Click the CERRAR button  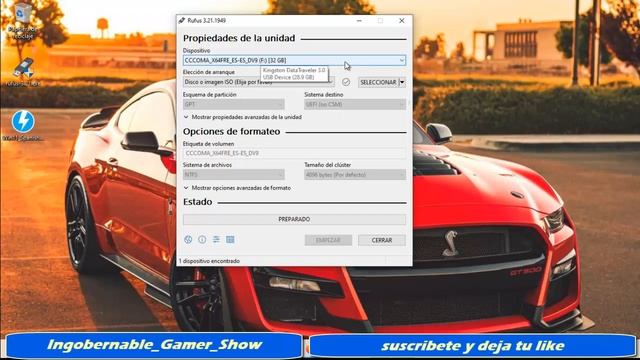pyautogui.click(x=382, y=240)
